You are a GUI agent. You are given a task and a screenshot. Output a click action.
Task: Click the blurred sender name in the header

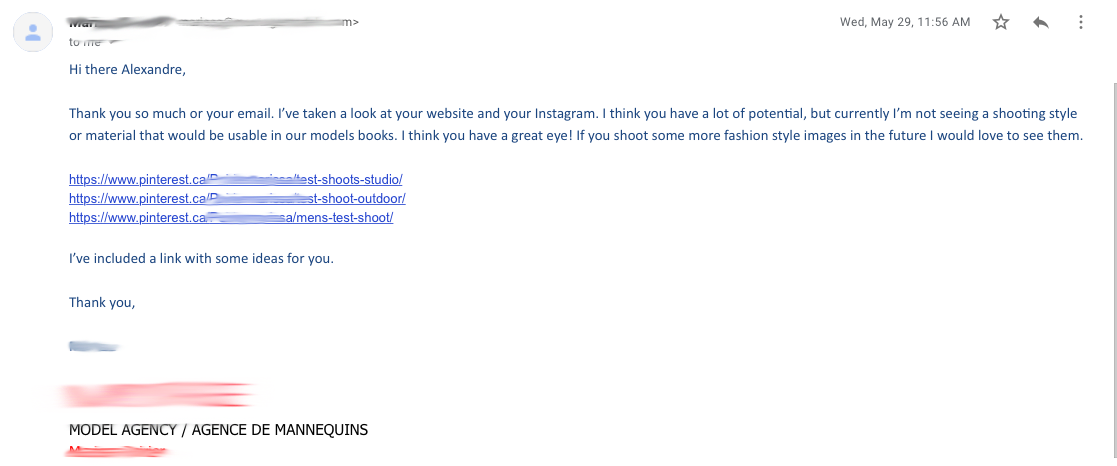[x=121, y=22]
